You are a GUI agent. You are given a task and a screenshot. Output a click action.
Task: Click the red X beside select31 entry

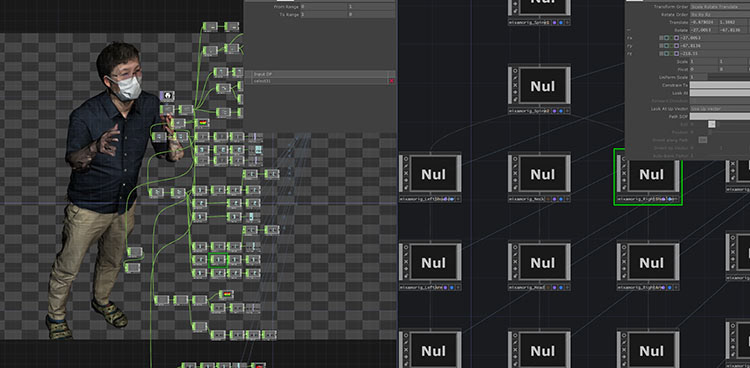pyautogui.click(x=392, y=81)
